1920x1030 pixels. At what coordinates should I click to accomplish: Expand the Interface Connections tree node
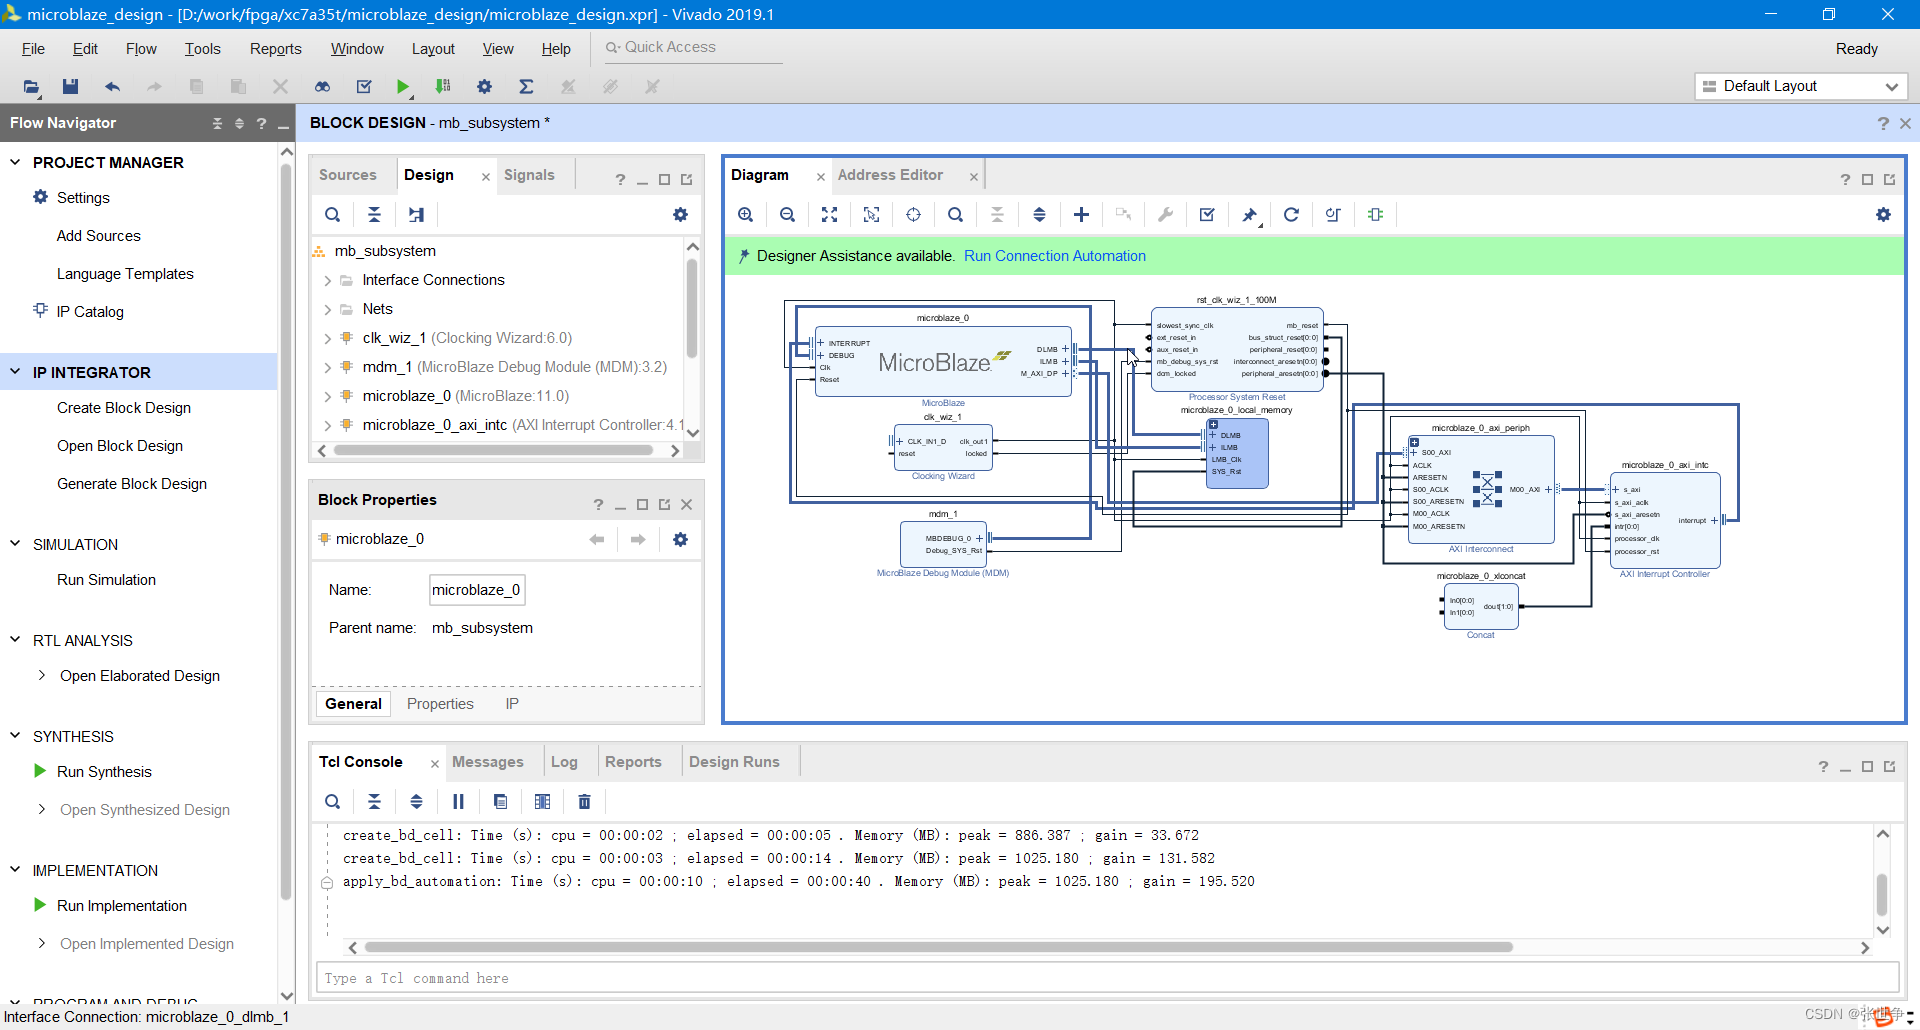tap(327, 281)
